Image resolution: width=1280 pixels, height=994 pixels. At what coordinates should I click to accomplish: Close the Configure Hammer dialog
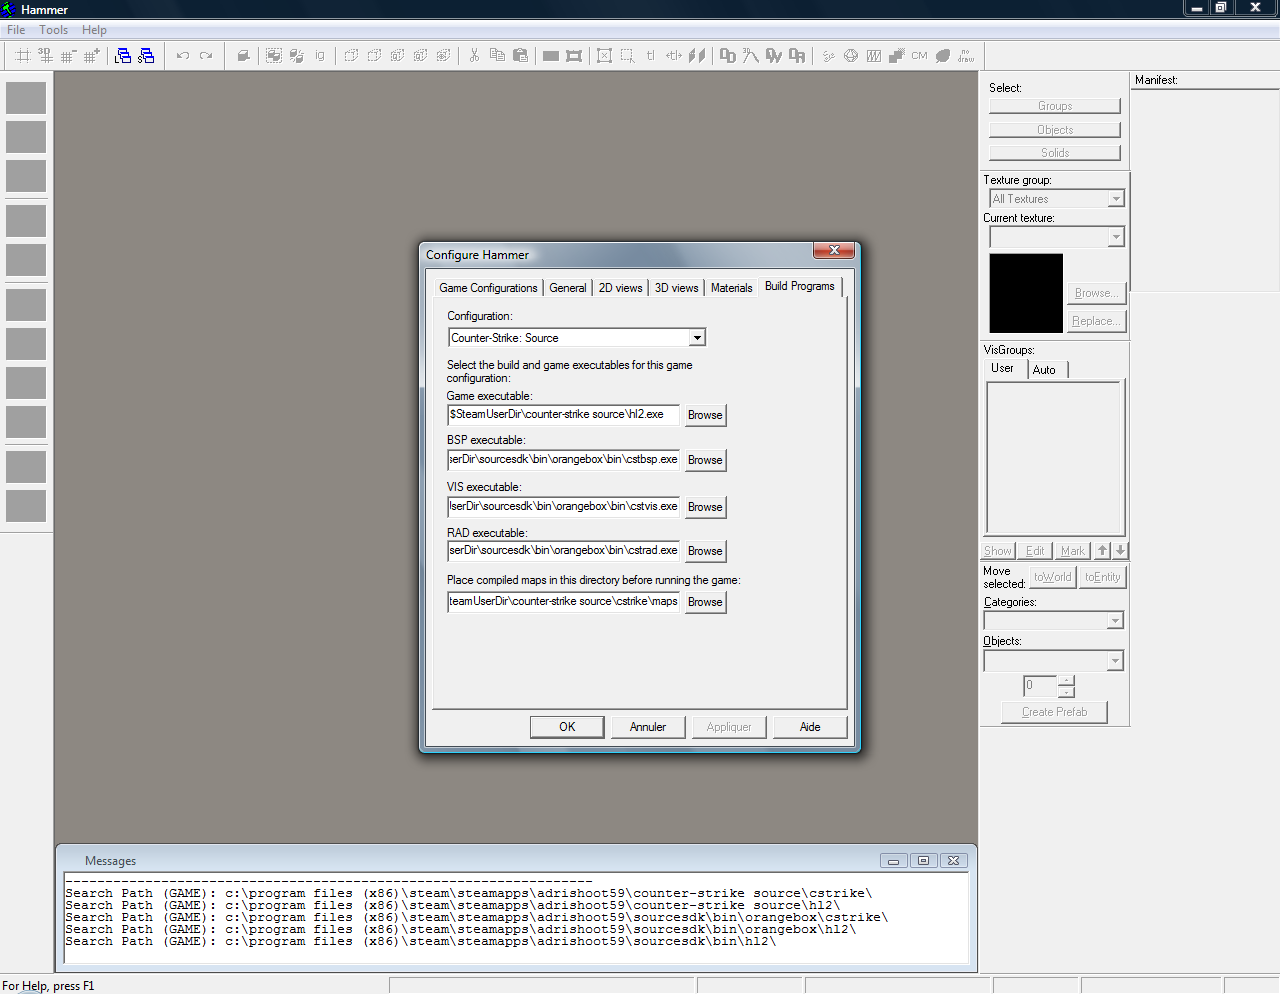tap(834, 250)
